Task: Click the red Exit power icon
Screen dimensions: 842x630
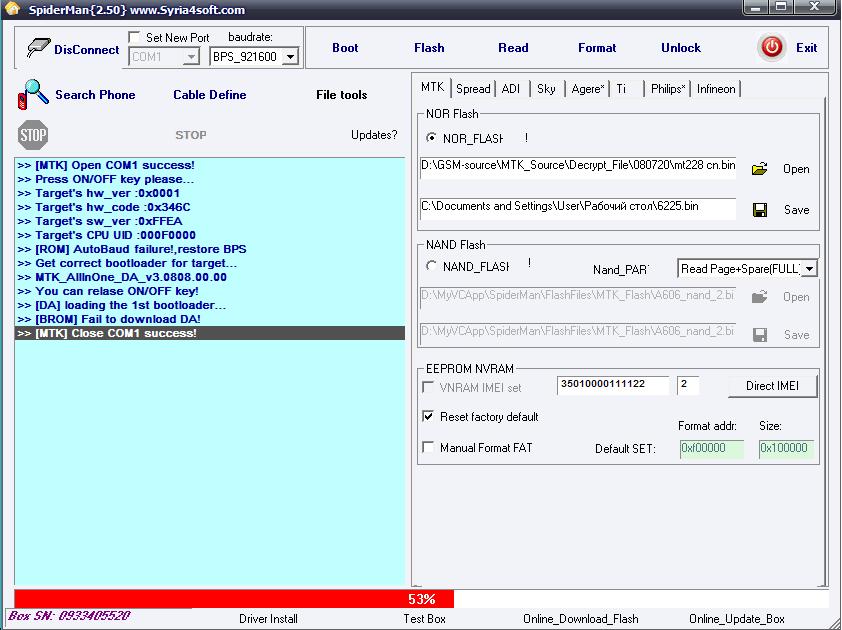Action: 772,47
